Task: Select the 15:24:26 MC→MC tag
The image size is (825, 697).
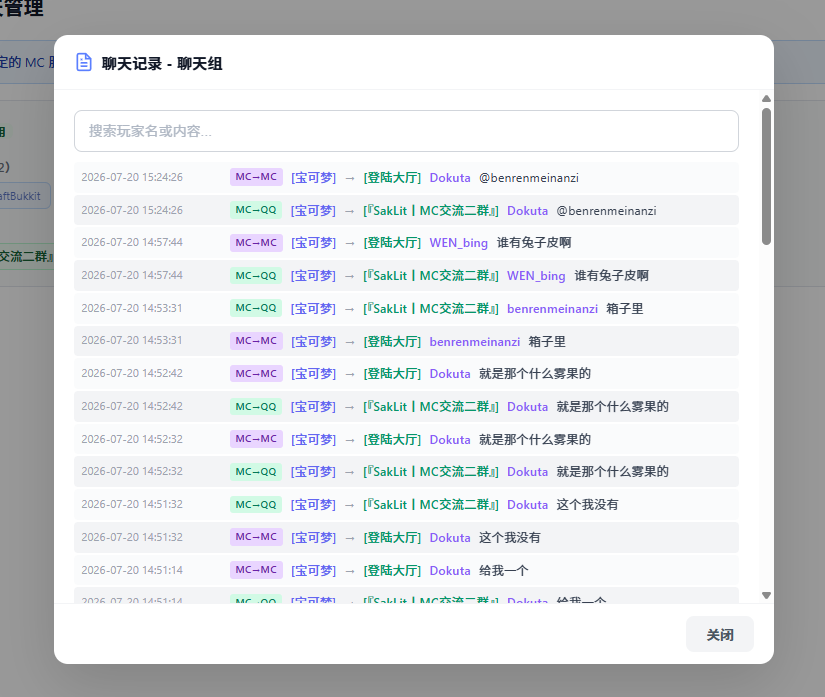Action: 256,177
